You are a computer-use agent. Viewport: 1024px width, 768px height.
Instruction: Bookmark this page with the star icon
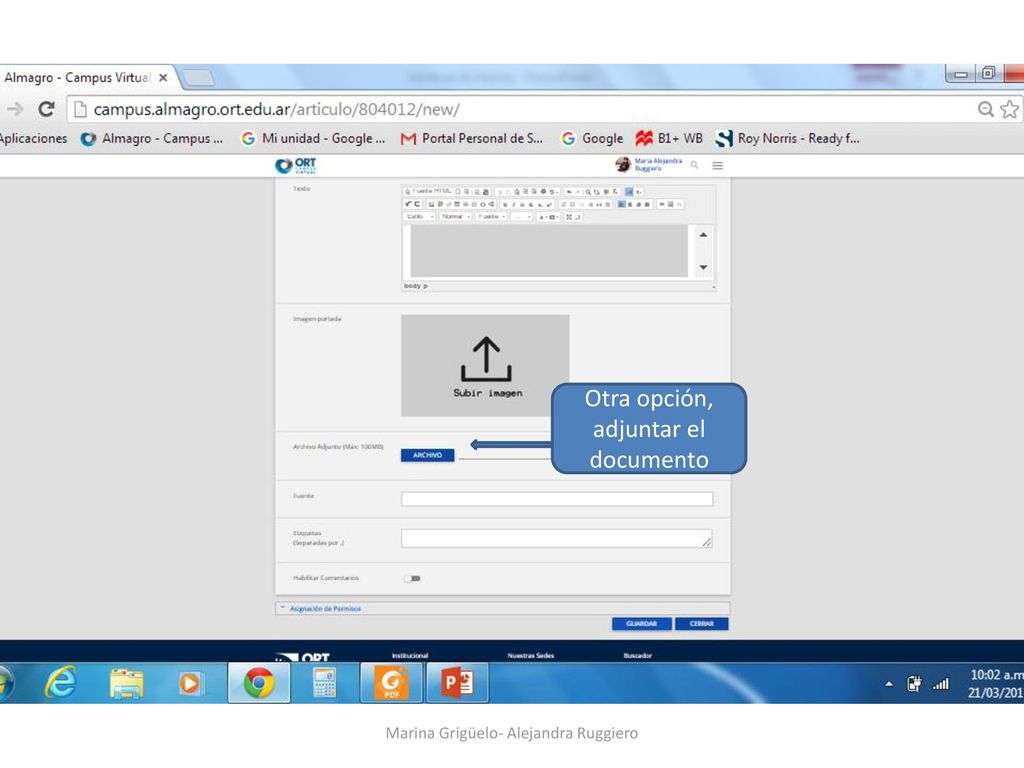1009,109
